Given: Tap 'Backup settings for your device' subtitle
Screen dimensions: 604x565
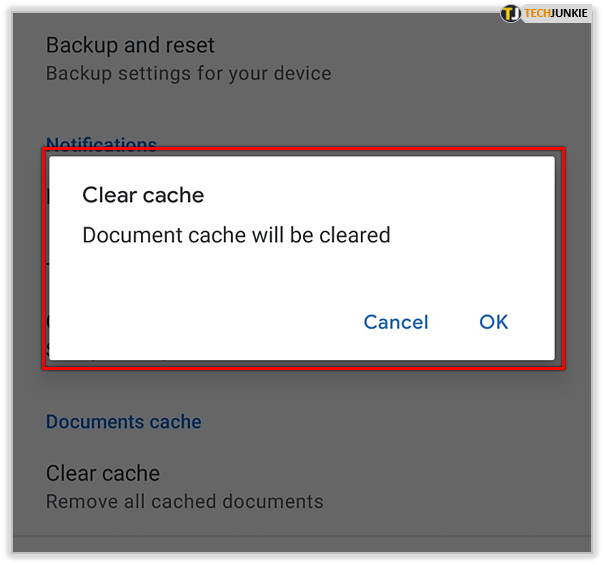Looking at the screenshot, I should tap(188, 73).
